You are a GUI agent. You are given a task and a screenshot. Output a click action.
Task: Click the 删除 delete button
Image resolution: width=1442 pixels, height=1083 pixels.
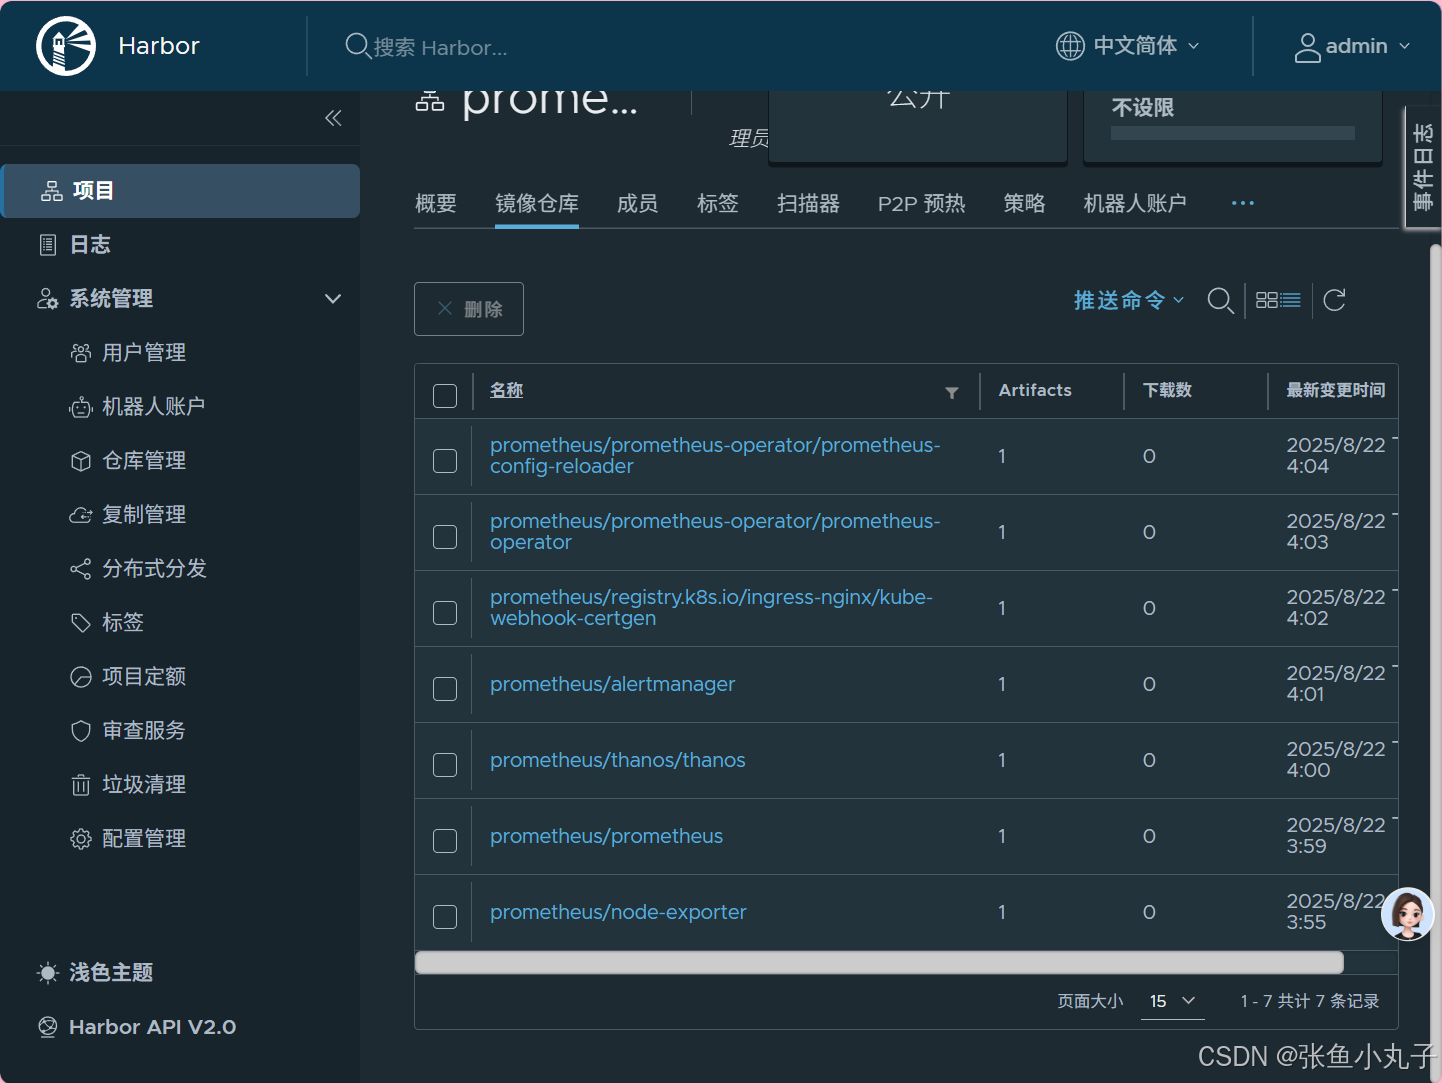pyautogui.click(x=469, y=309)
